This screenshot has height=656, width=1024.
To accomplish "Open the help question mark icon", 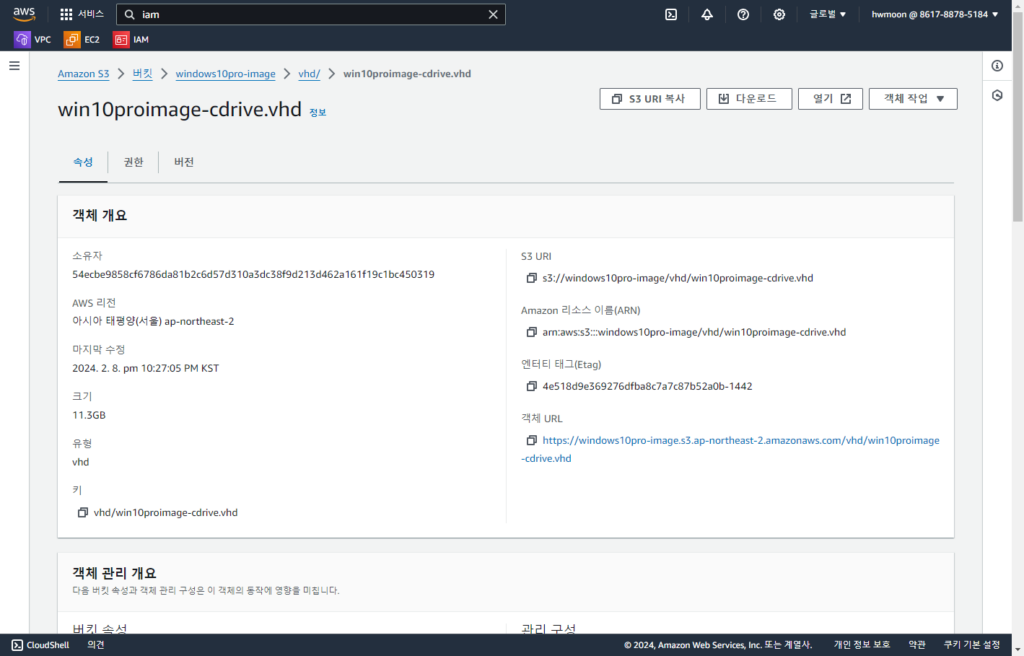I will (x=743, y=14).
